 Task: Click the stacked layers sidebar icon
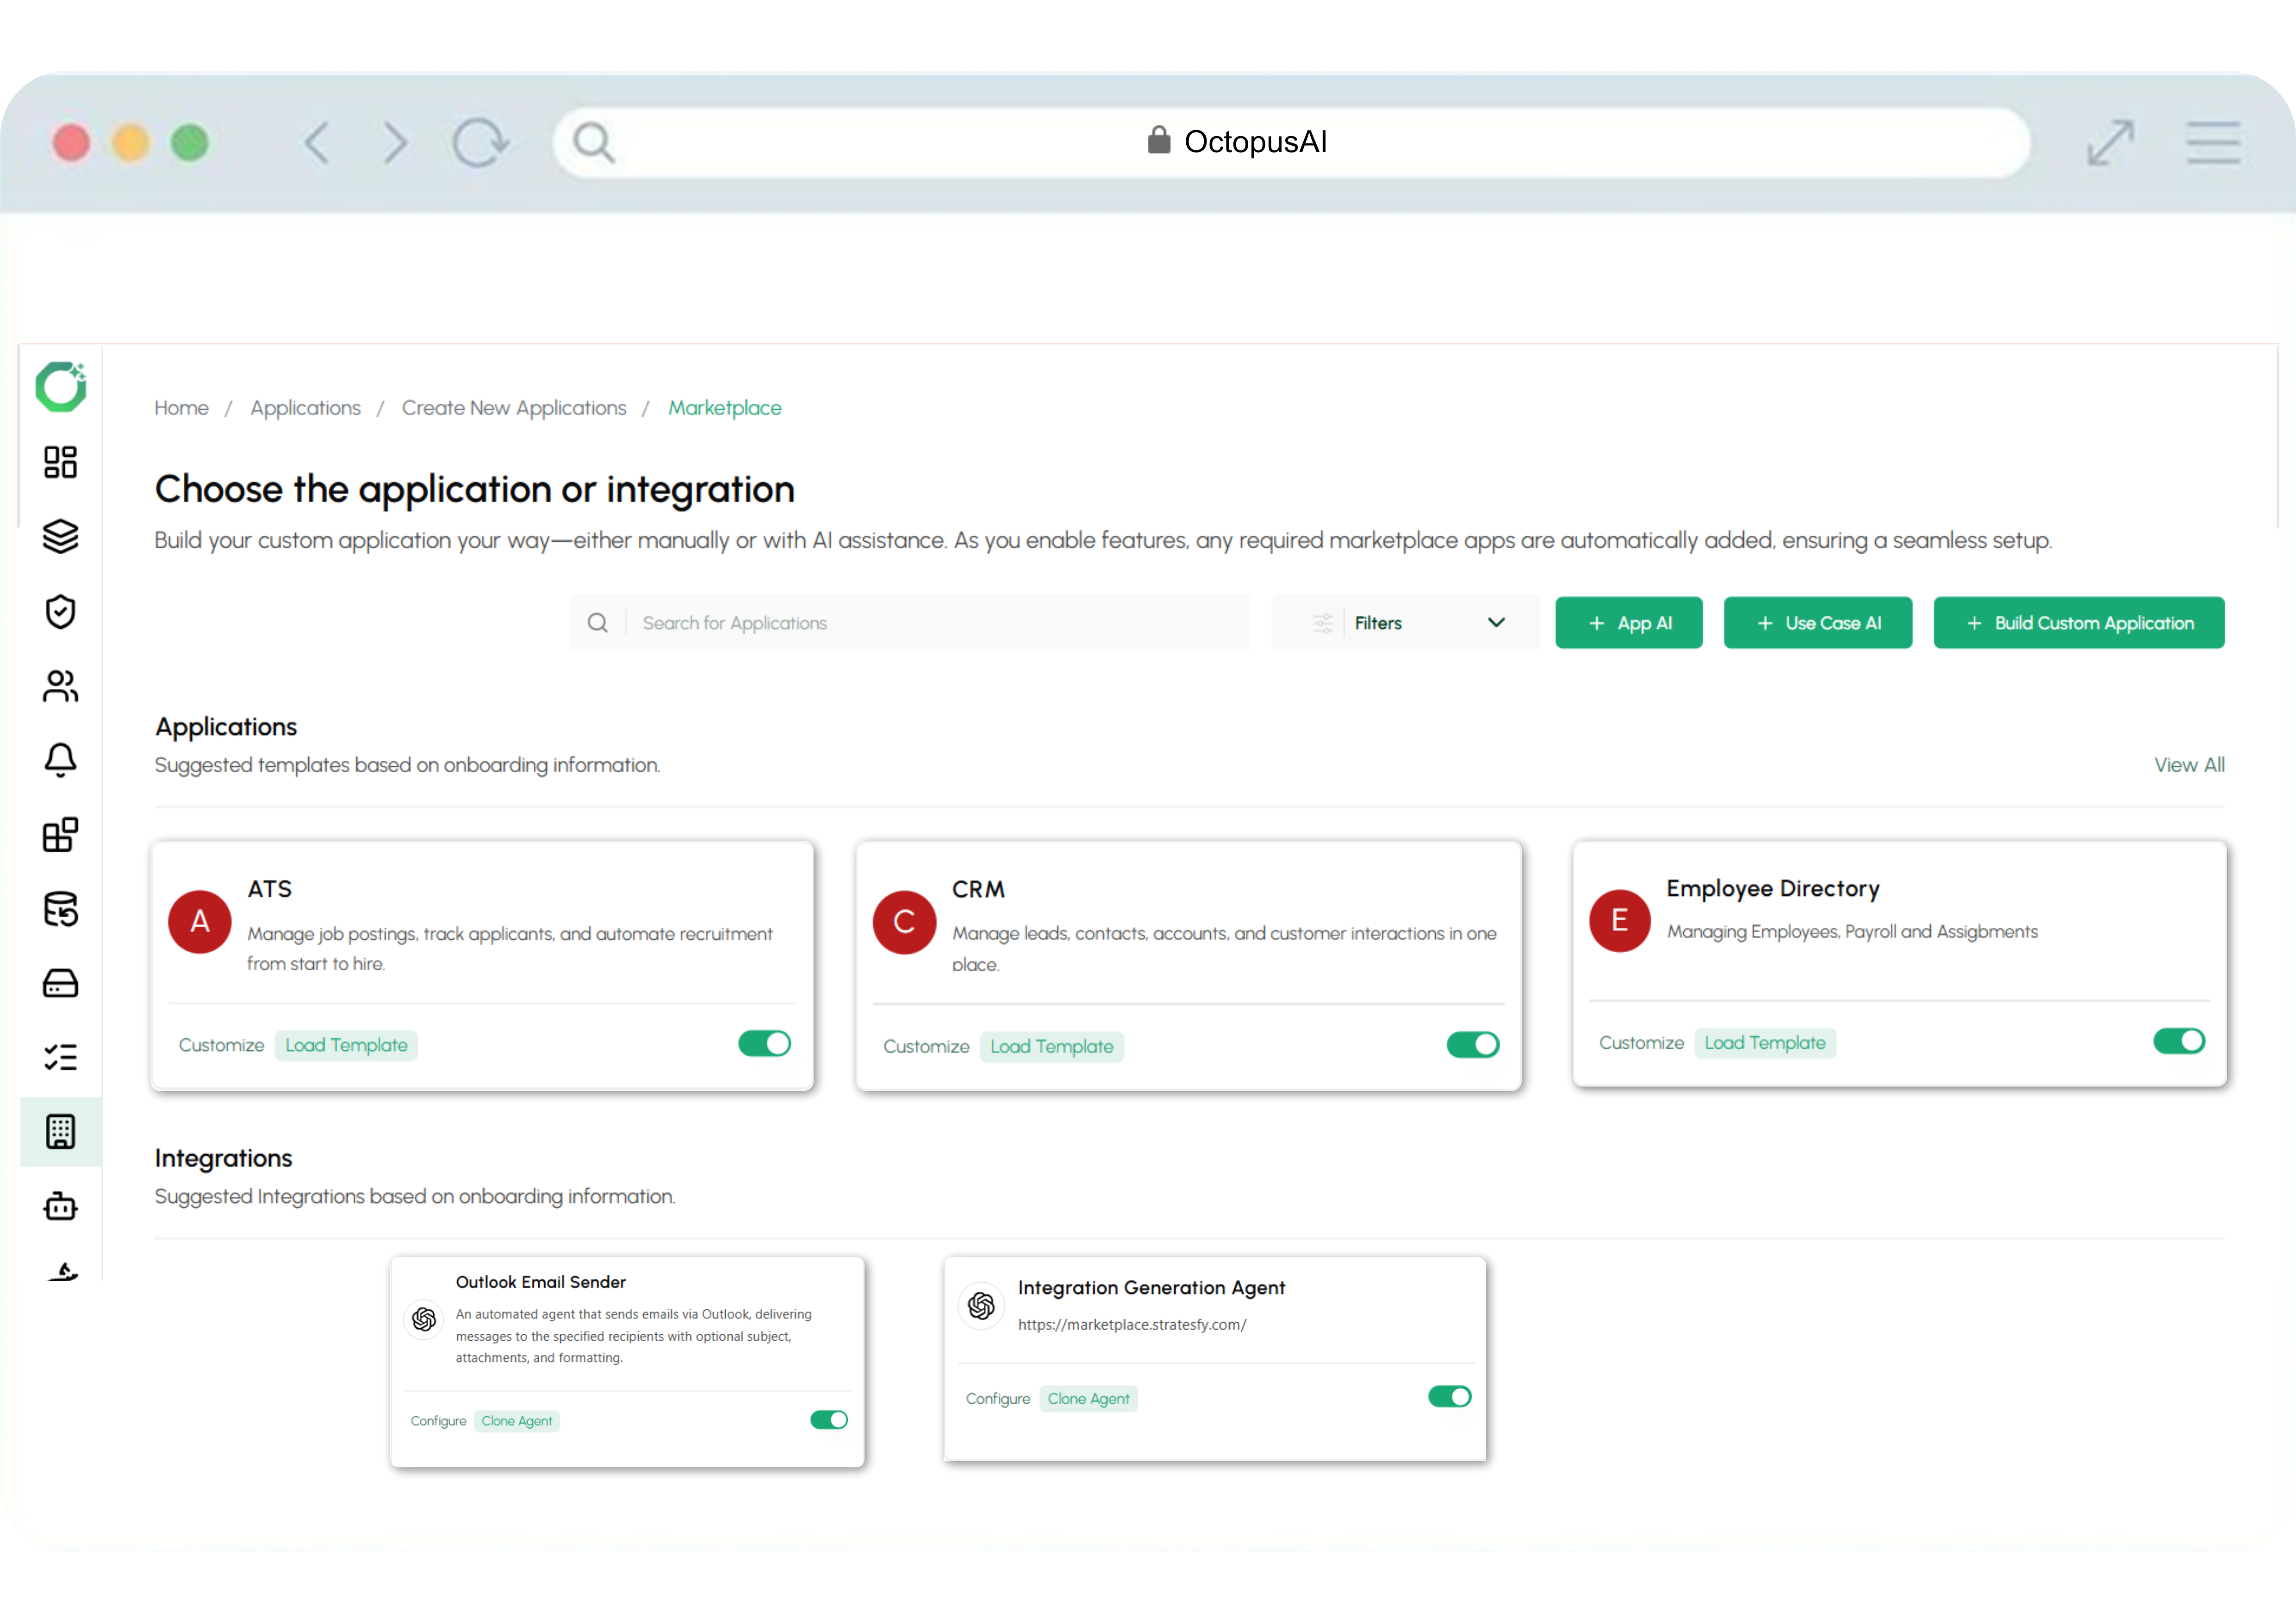click(x=60, y=536)
